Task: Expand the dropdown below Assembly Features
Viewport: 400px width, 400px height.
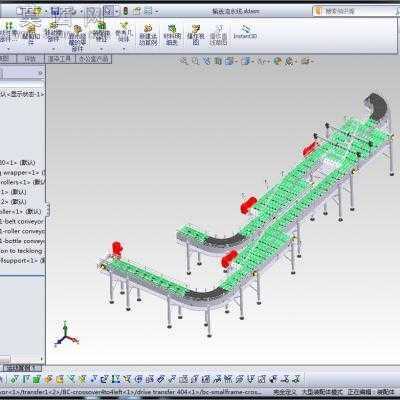Action: point(101,49)
